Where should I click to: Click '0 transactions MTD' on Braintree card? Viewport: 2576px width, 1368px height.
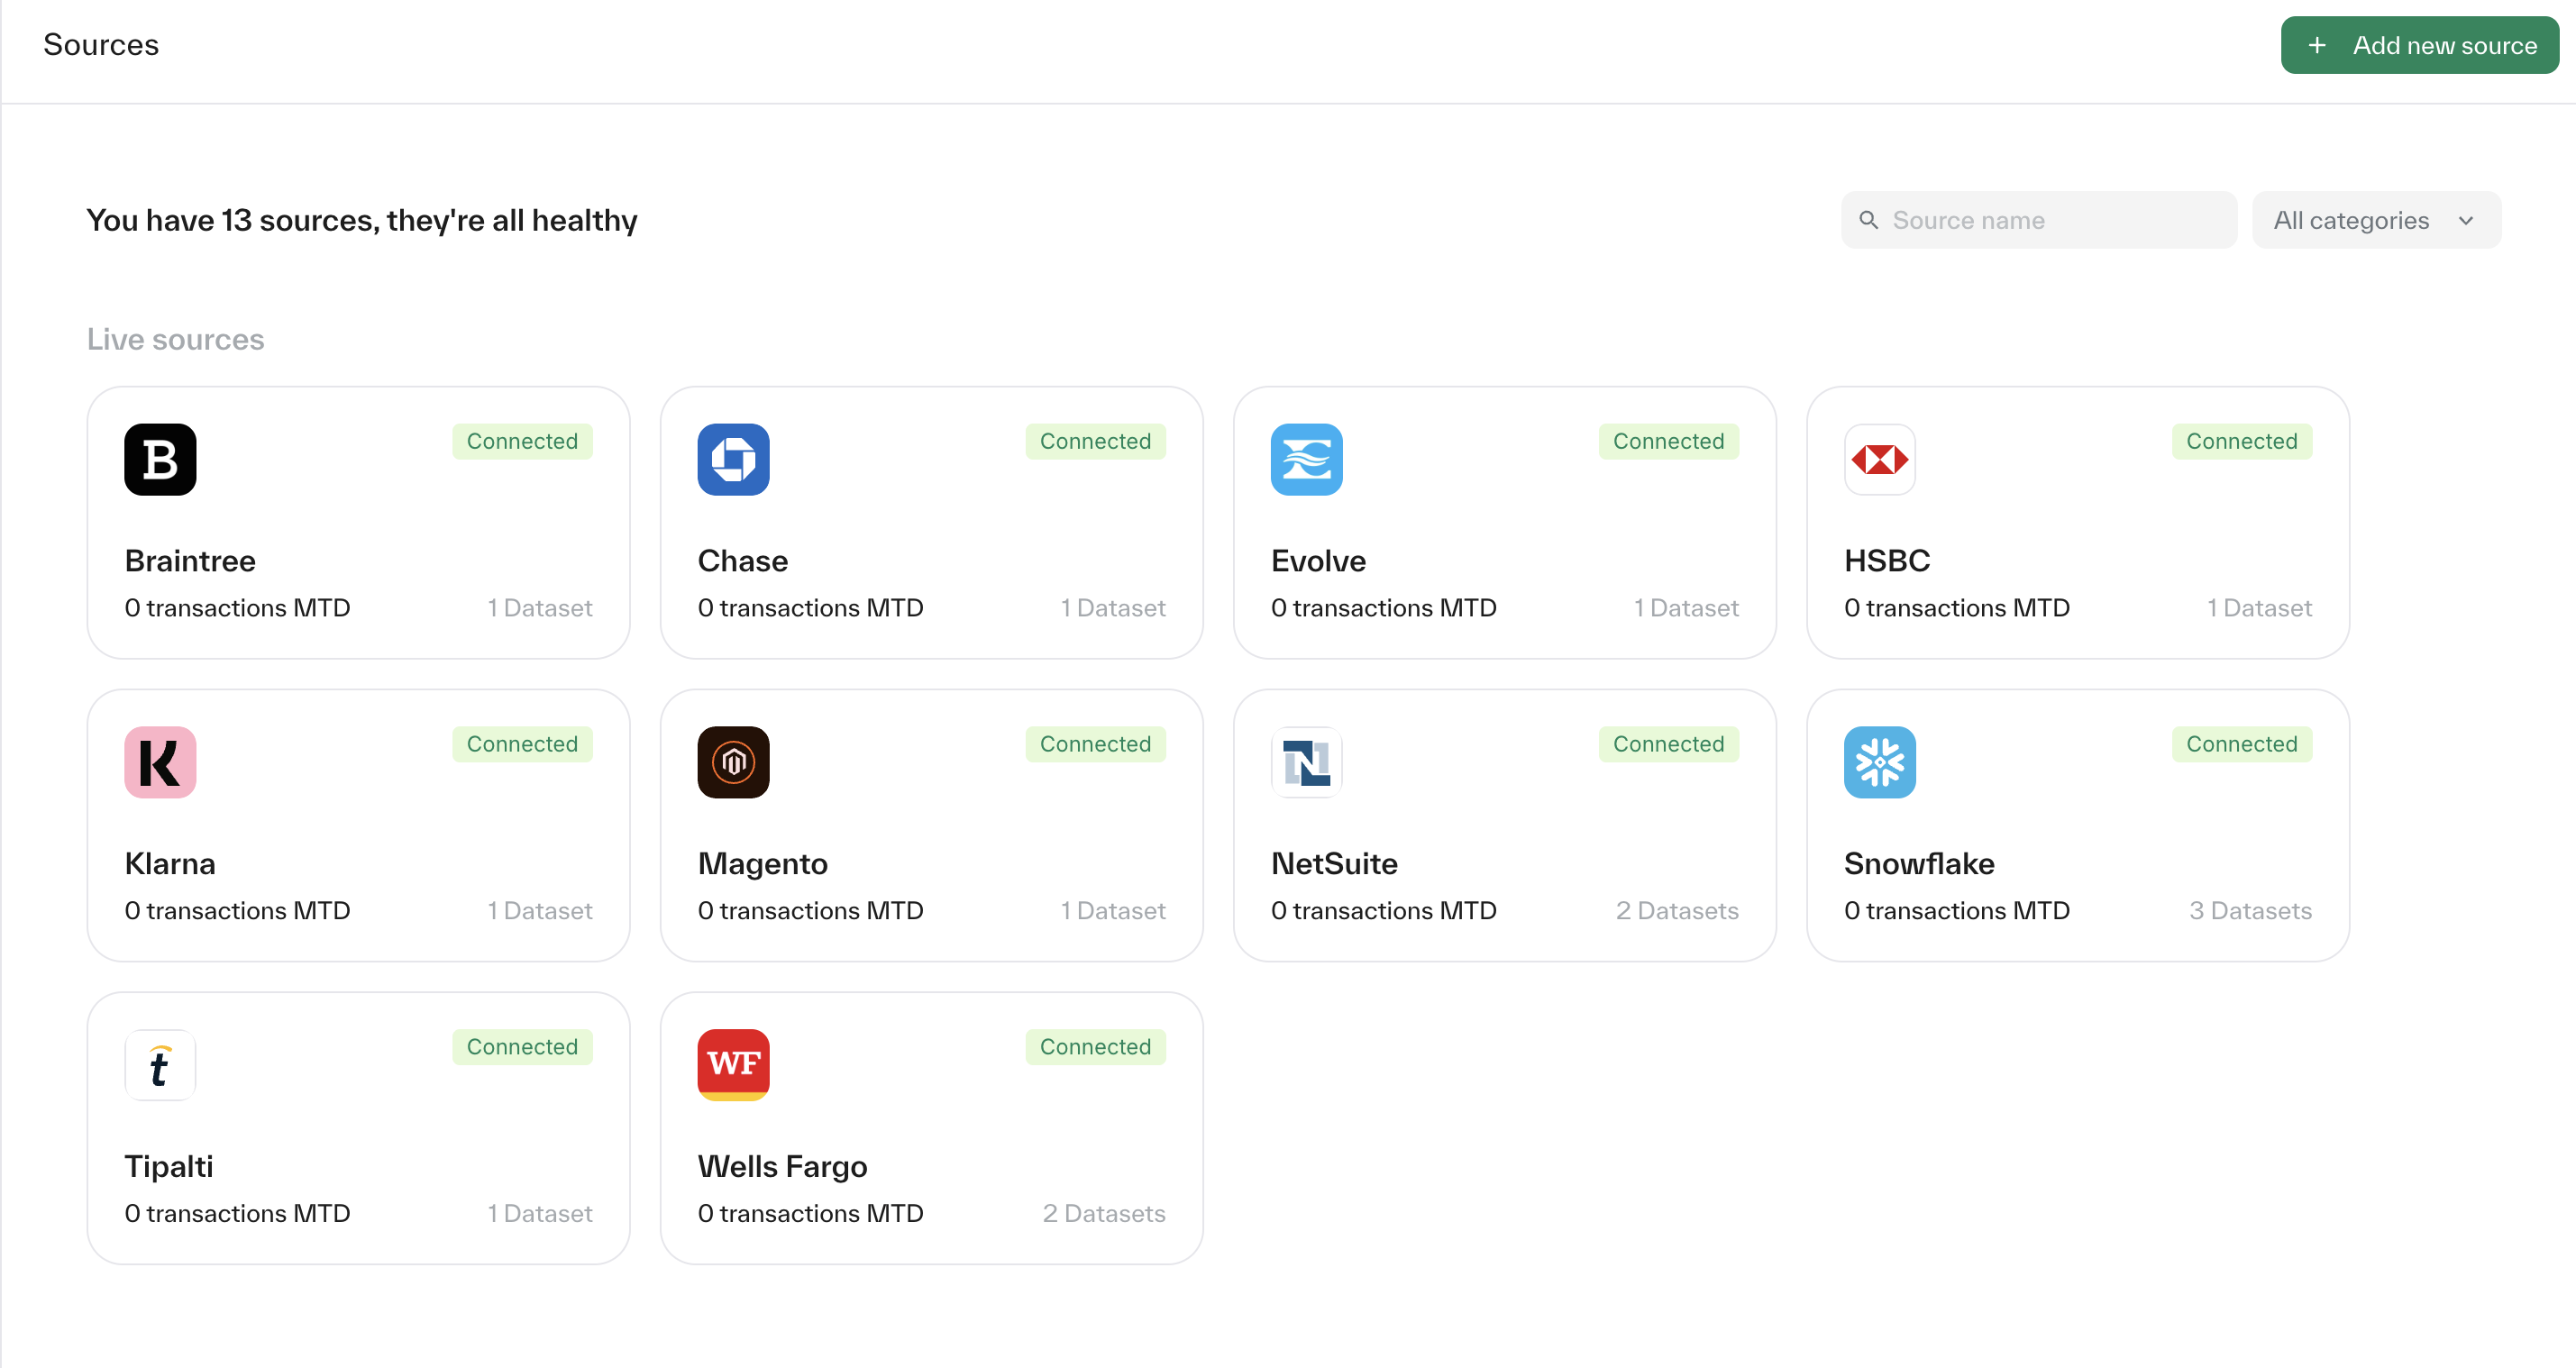pos(237,608)
